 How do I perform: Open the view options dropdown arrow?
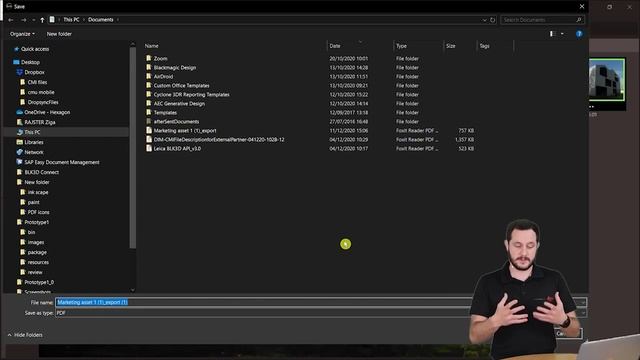[x=562, y=34]
